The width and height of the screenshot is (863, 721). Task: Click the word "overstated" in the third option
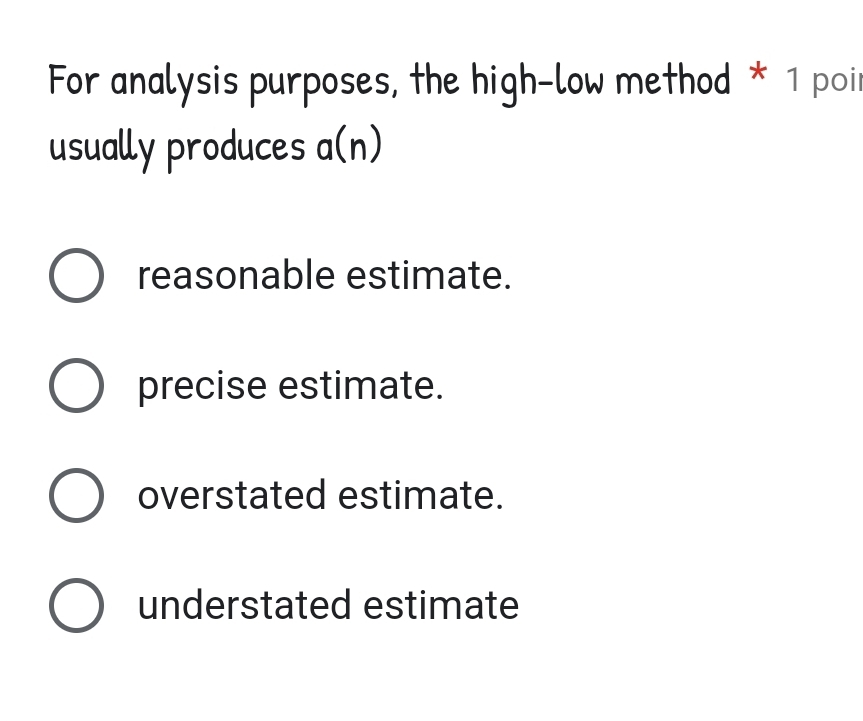(232, 496)
